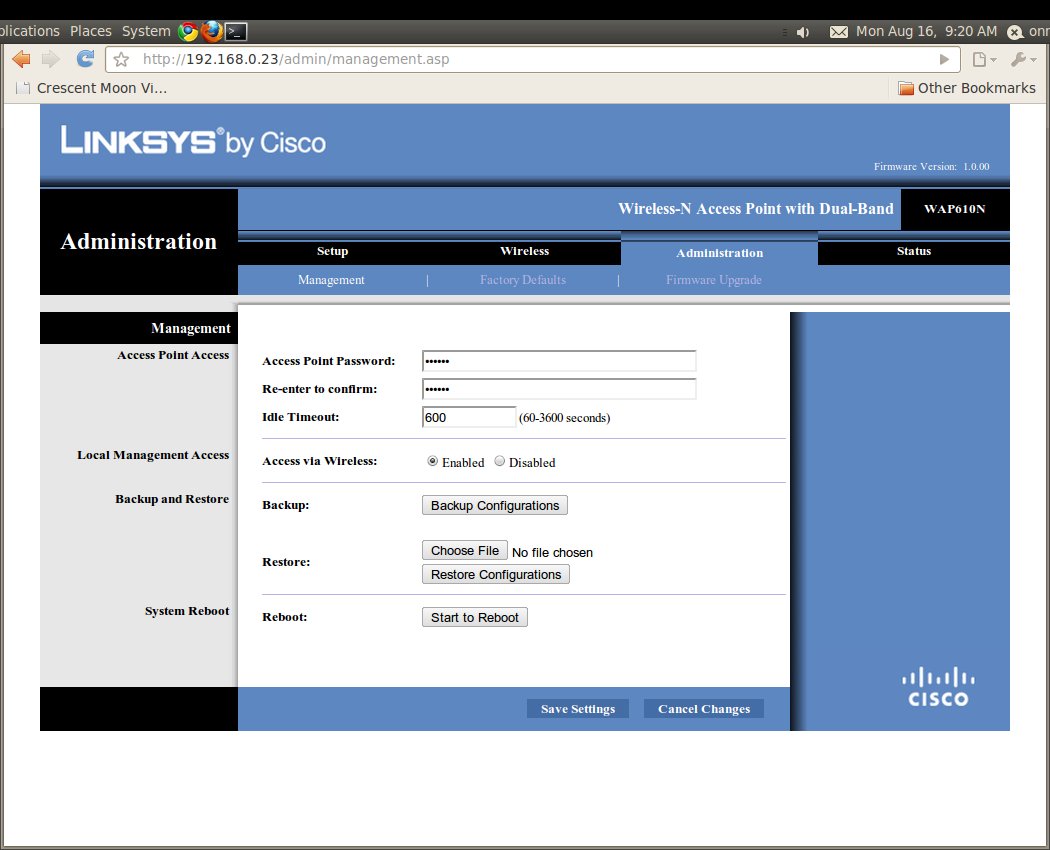The height and width of the screenshot is (850, 1050).
Task: Open the Other Bookmarks folder
Action: [966, 88]
